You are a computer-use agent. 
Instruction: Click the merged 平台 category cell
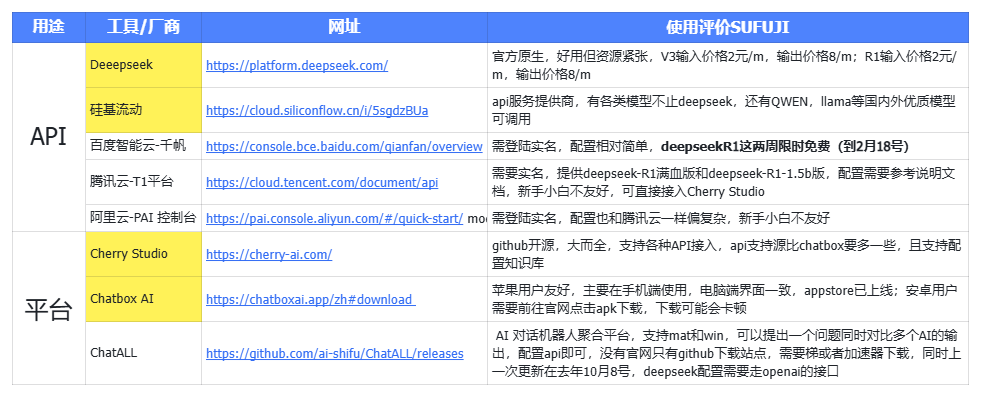coord(49,308)
